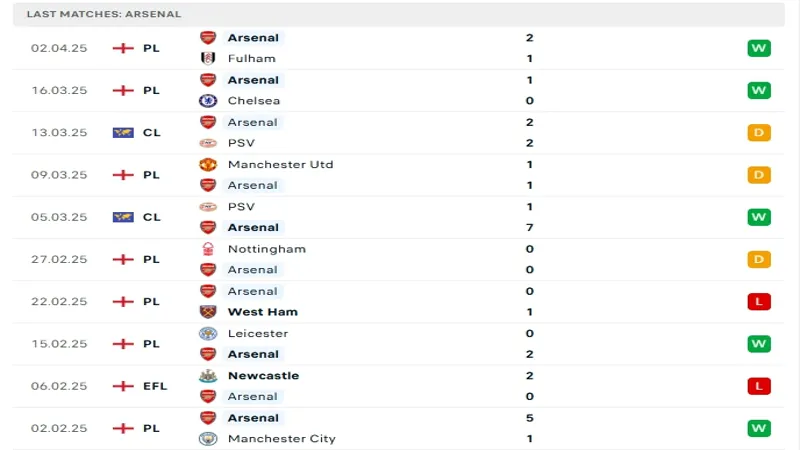Click the Leicester club crest icon

(208, 334)
